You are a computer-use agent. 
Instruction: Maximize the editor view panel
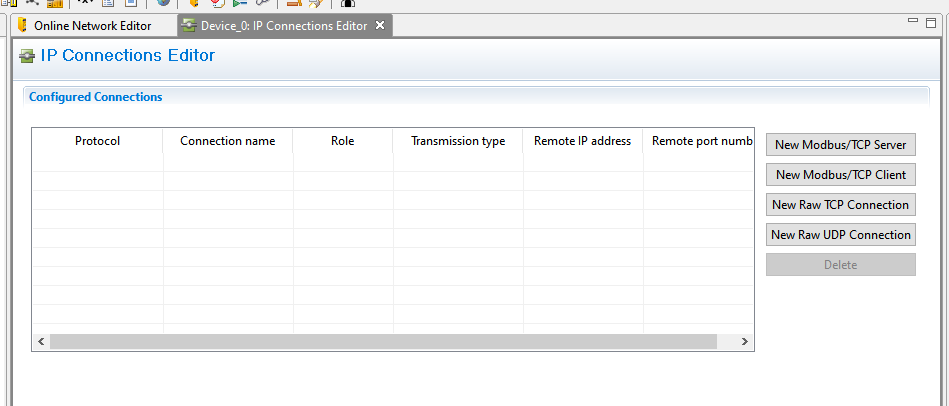point(931,22)
